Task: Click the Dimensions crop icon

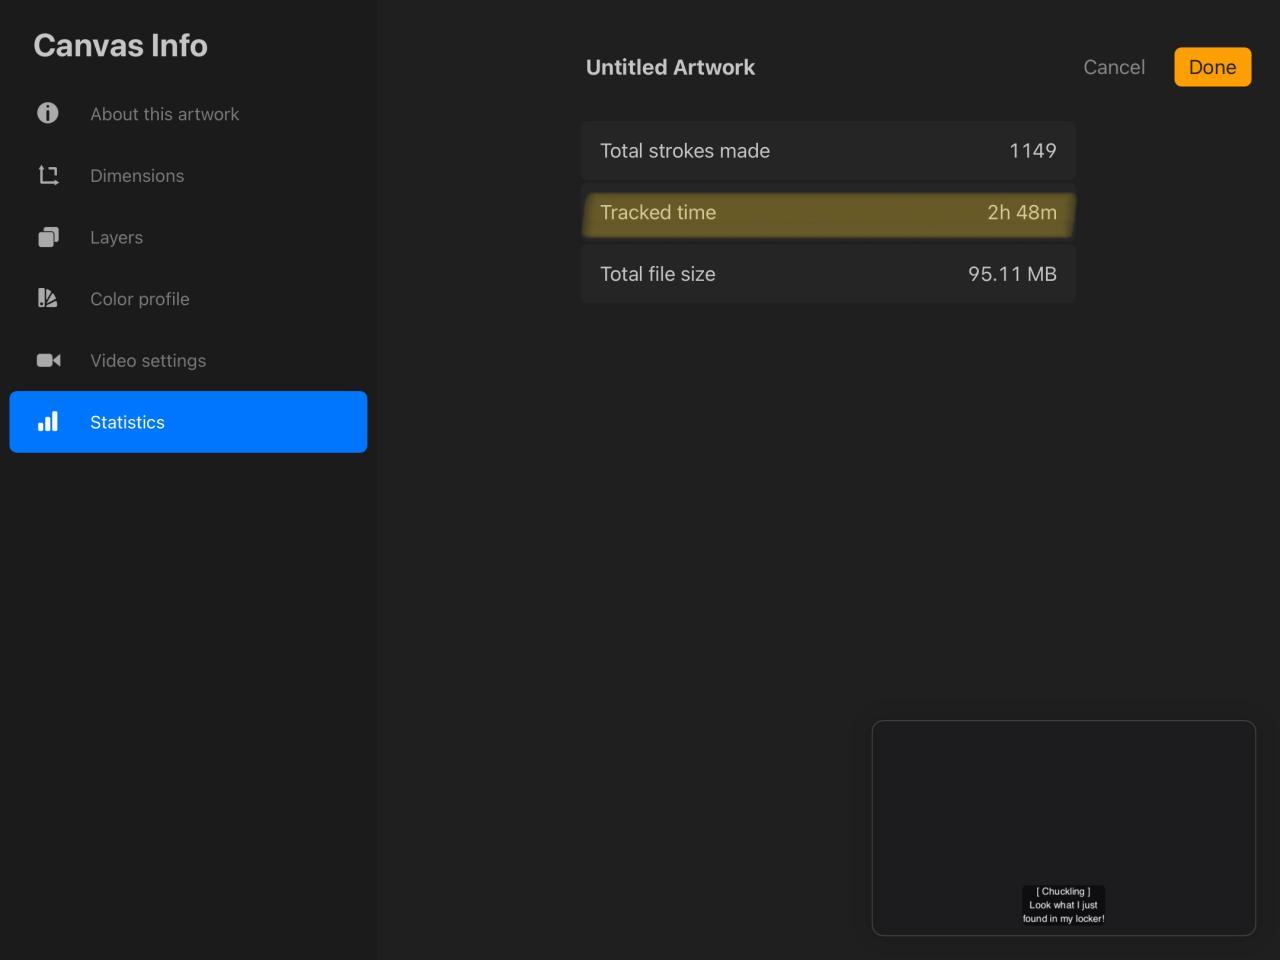Action: coord(48,175)
